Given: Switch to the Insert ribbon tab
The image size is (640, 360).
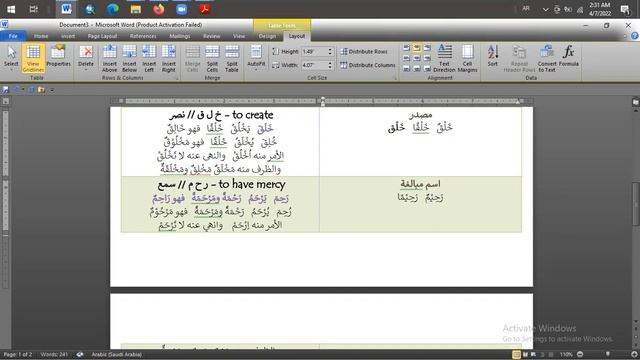Looking at the screenshot, I should (x=68, y=36).
